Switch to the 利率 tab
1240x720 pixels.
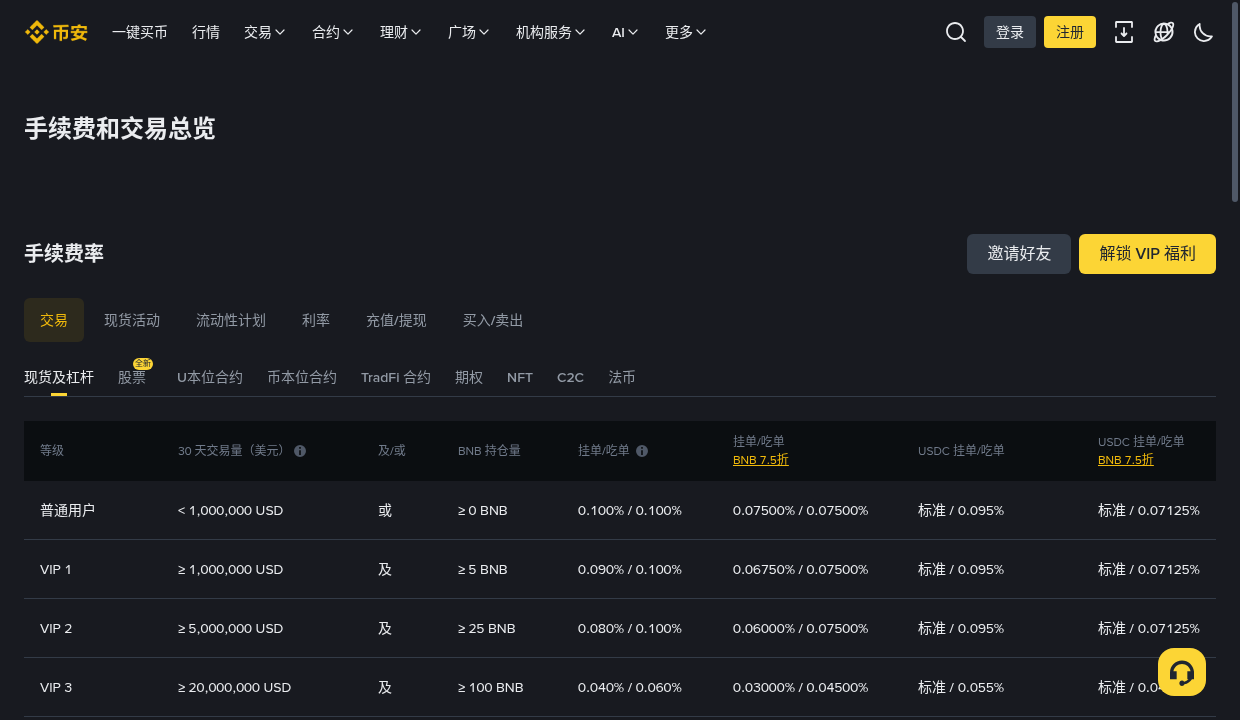[x=316, y=320]
